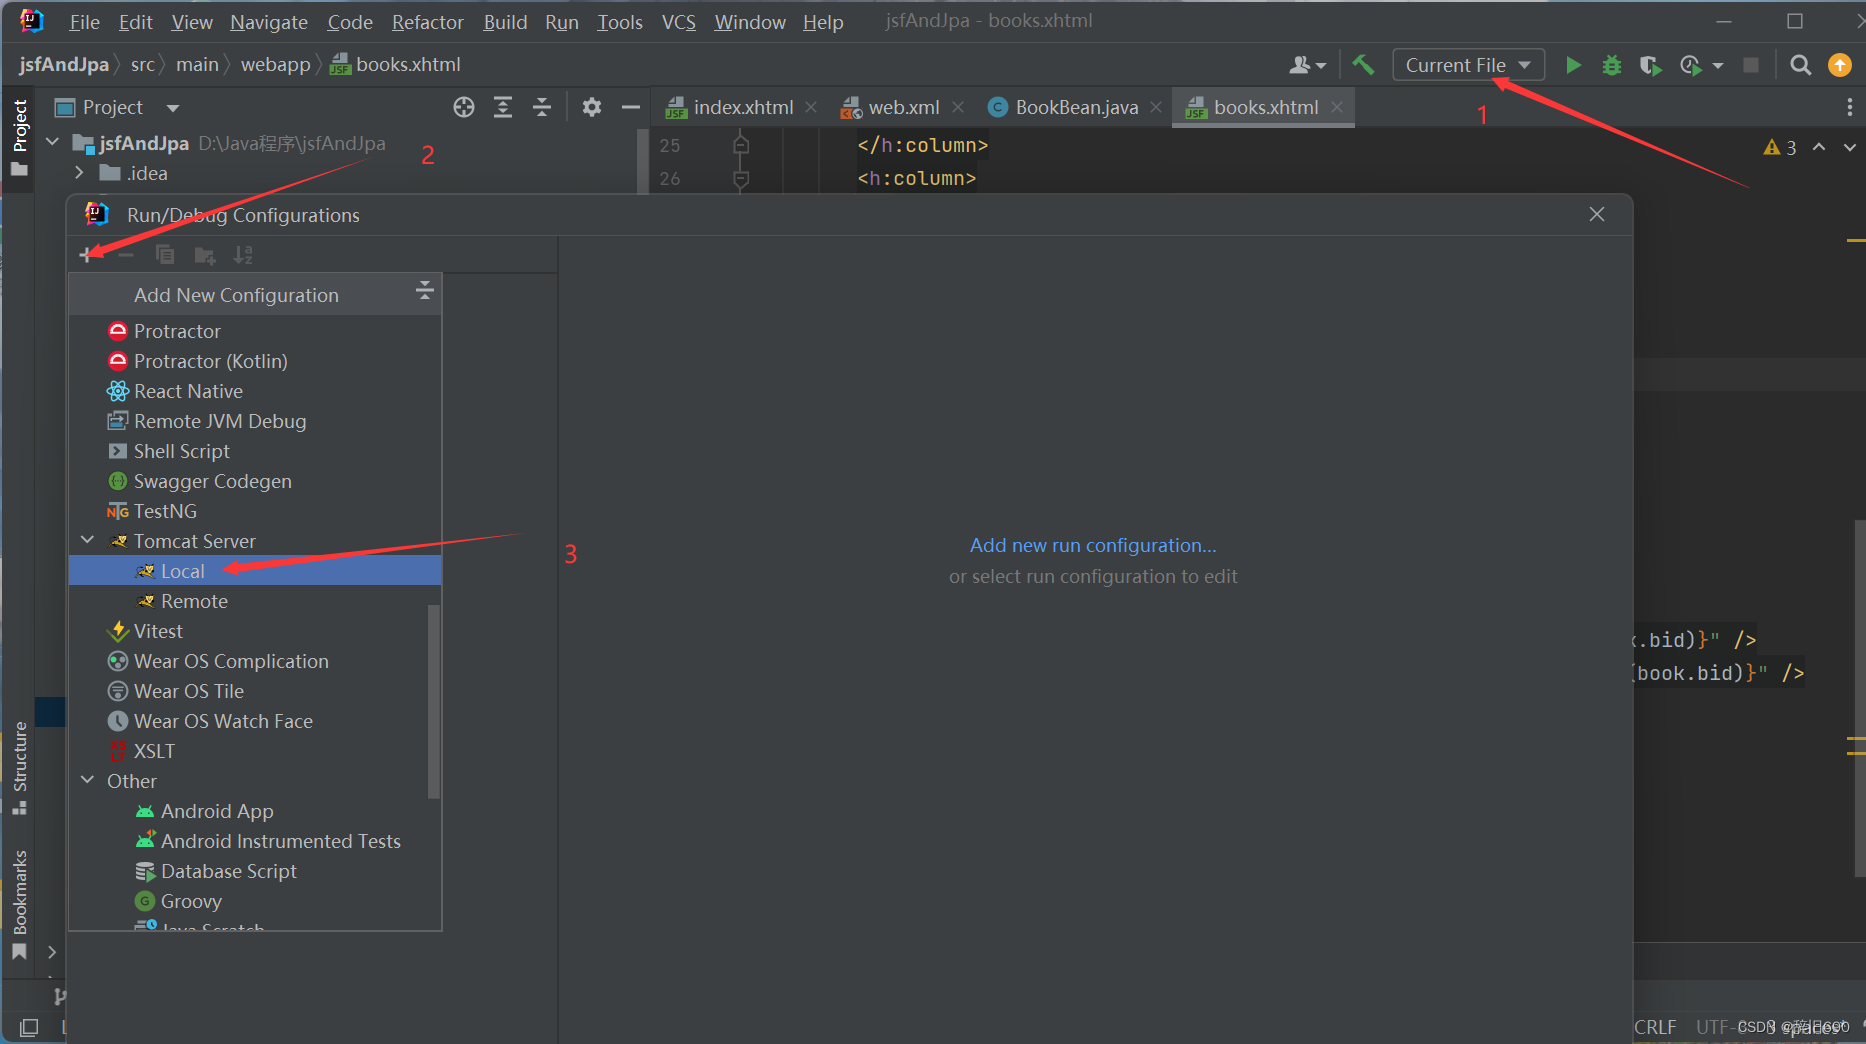1866x1044 pixels.
Task: Collapse the Tomcat Server configuration group
Action: coord(88,540)
